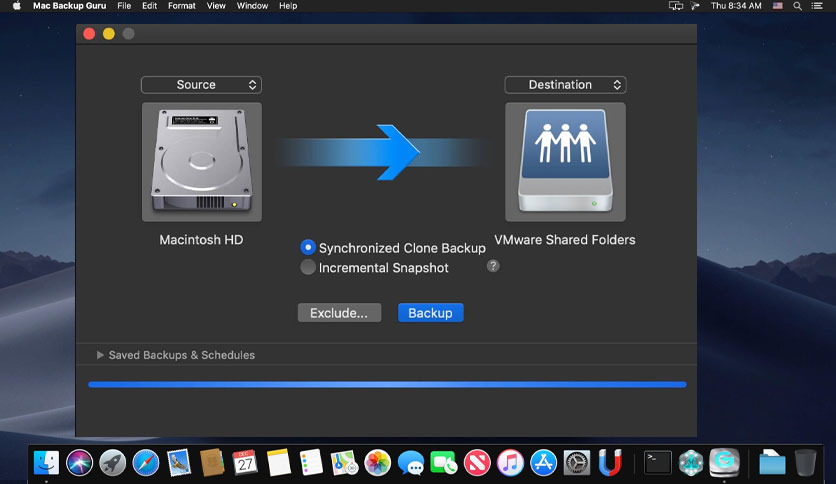The image size is (836, 484).
Task: Open the File menu
Action: coord(124,6)
